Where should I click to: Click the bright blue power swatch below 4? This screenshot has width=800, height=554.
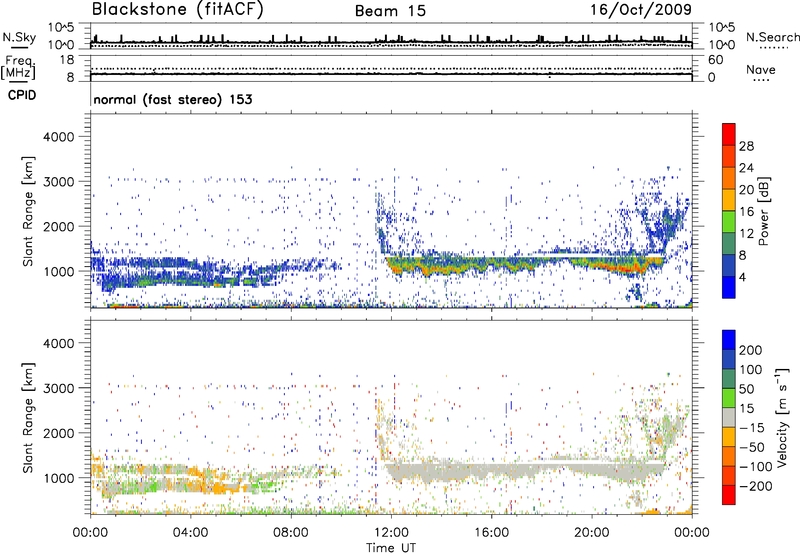[729, 287]
